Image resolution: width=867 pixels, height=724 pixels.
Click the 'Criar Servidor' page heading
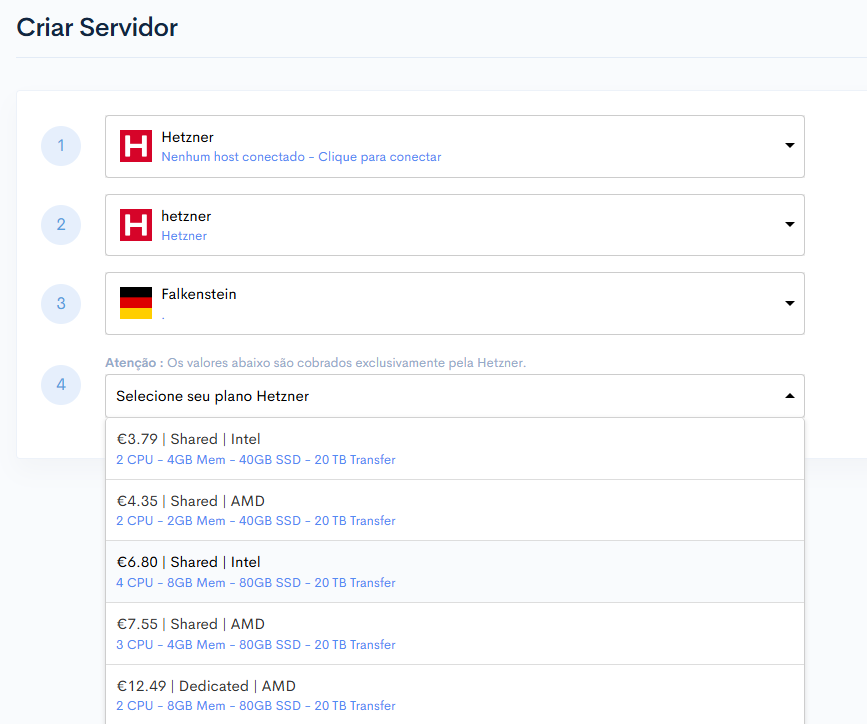(x=97, y=28)
